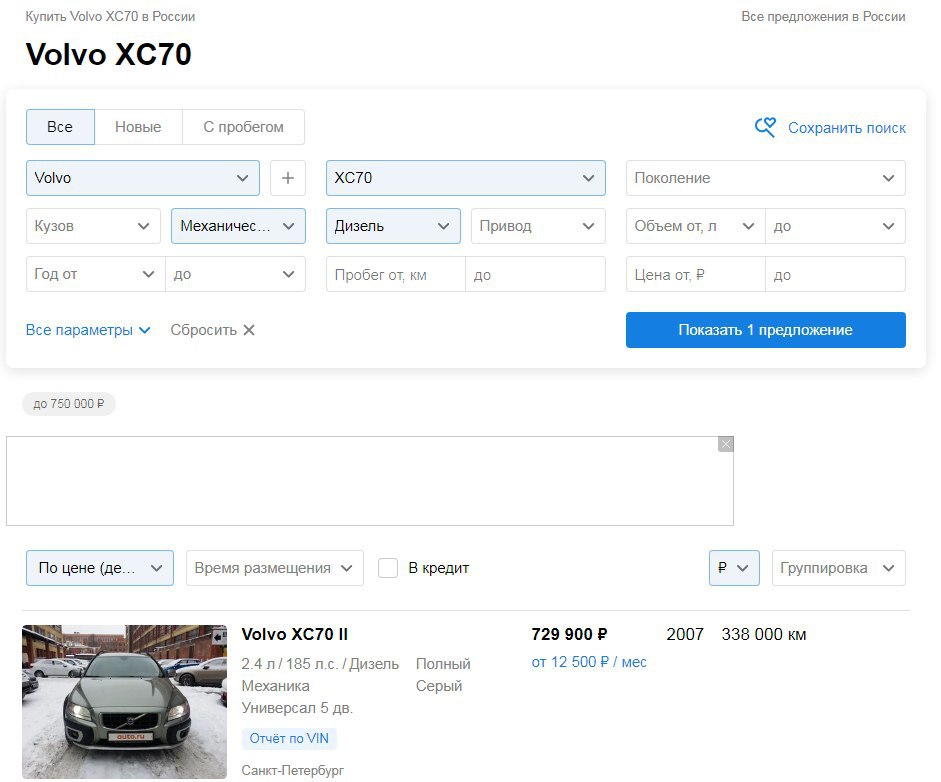
Task: Click the year 2007 in the listing
Action: [685, 634]
